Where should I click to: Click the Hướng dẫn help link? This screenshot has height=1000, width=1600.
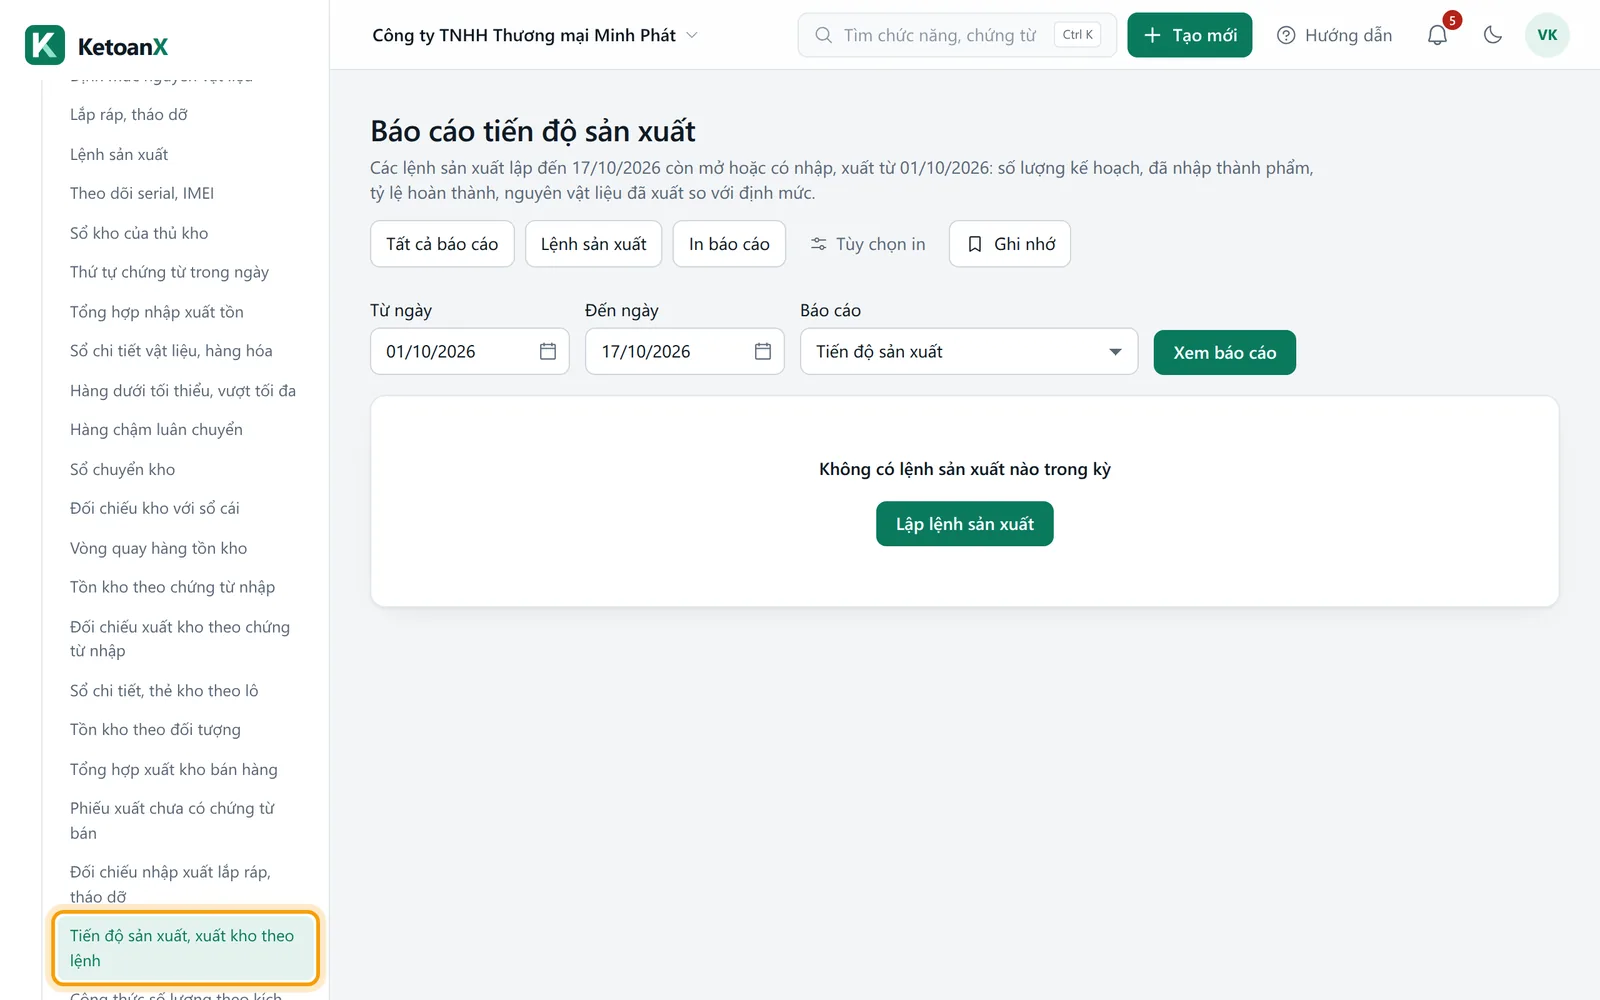[1335, 35]
